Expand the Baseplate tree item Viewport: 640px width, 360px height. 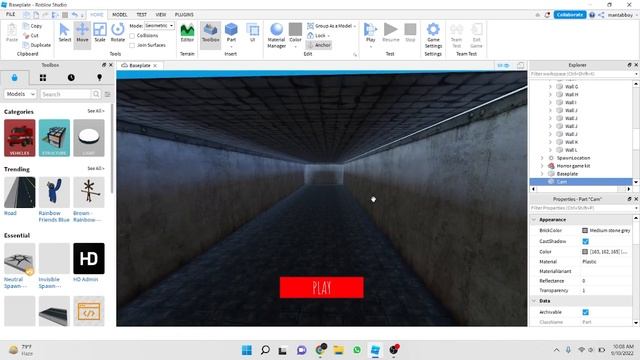coord(542,174)
